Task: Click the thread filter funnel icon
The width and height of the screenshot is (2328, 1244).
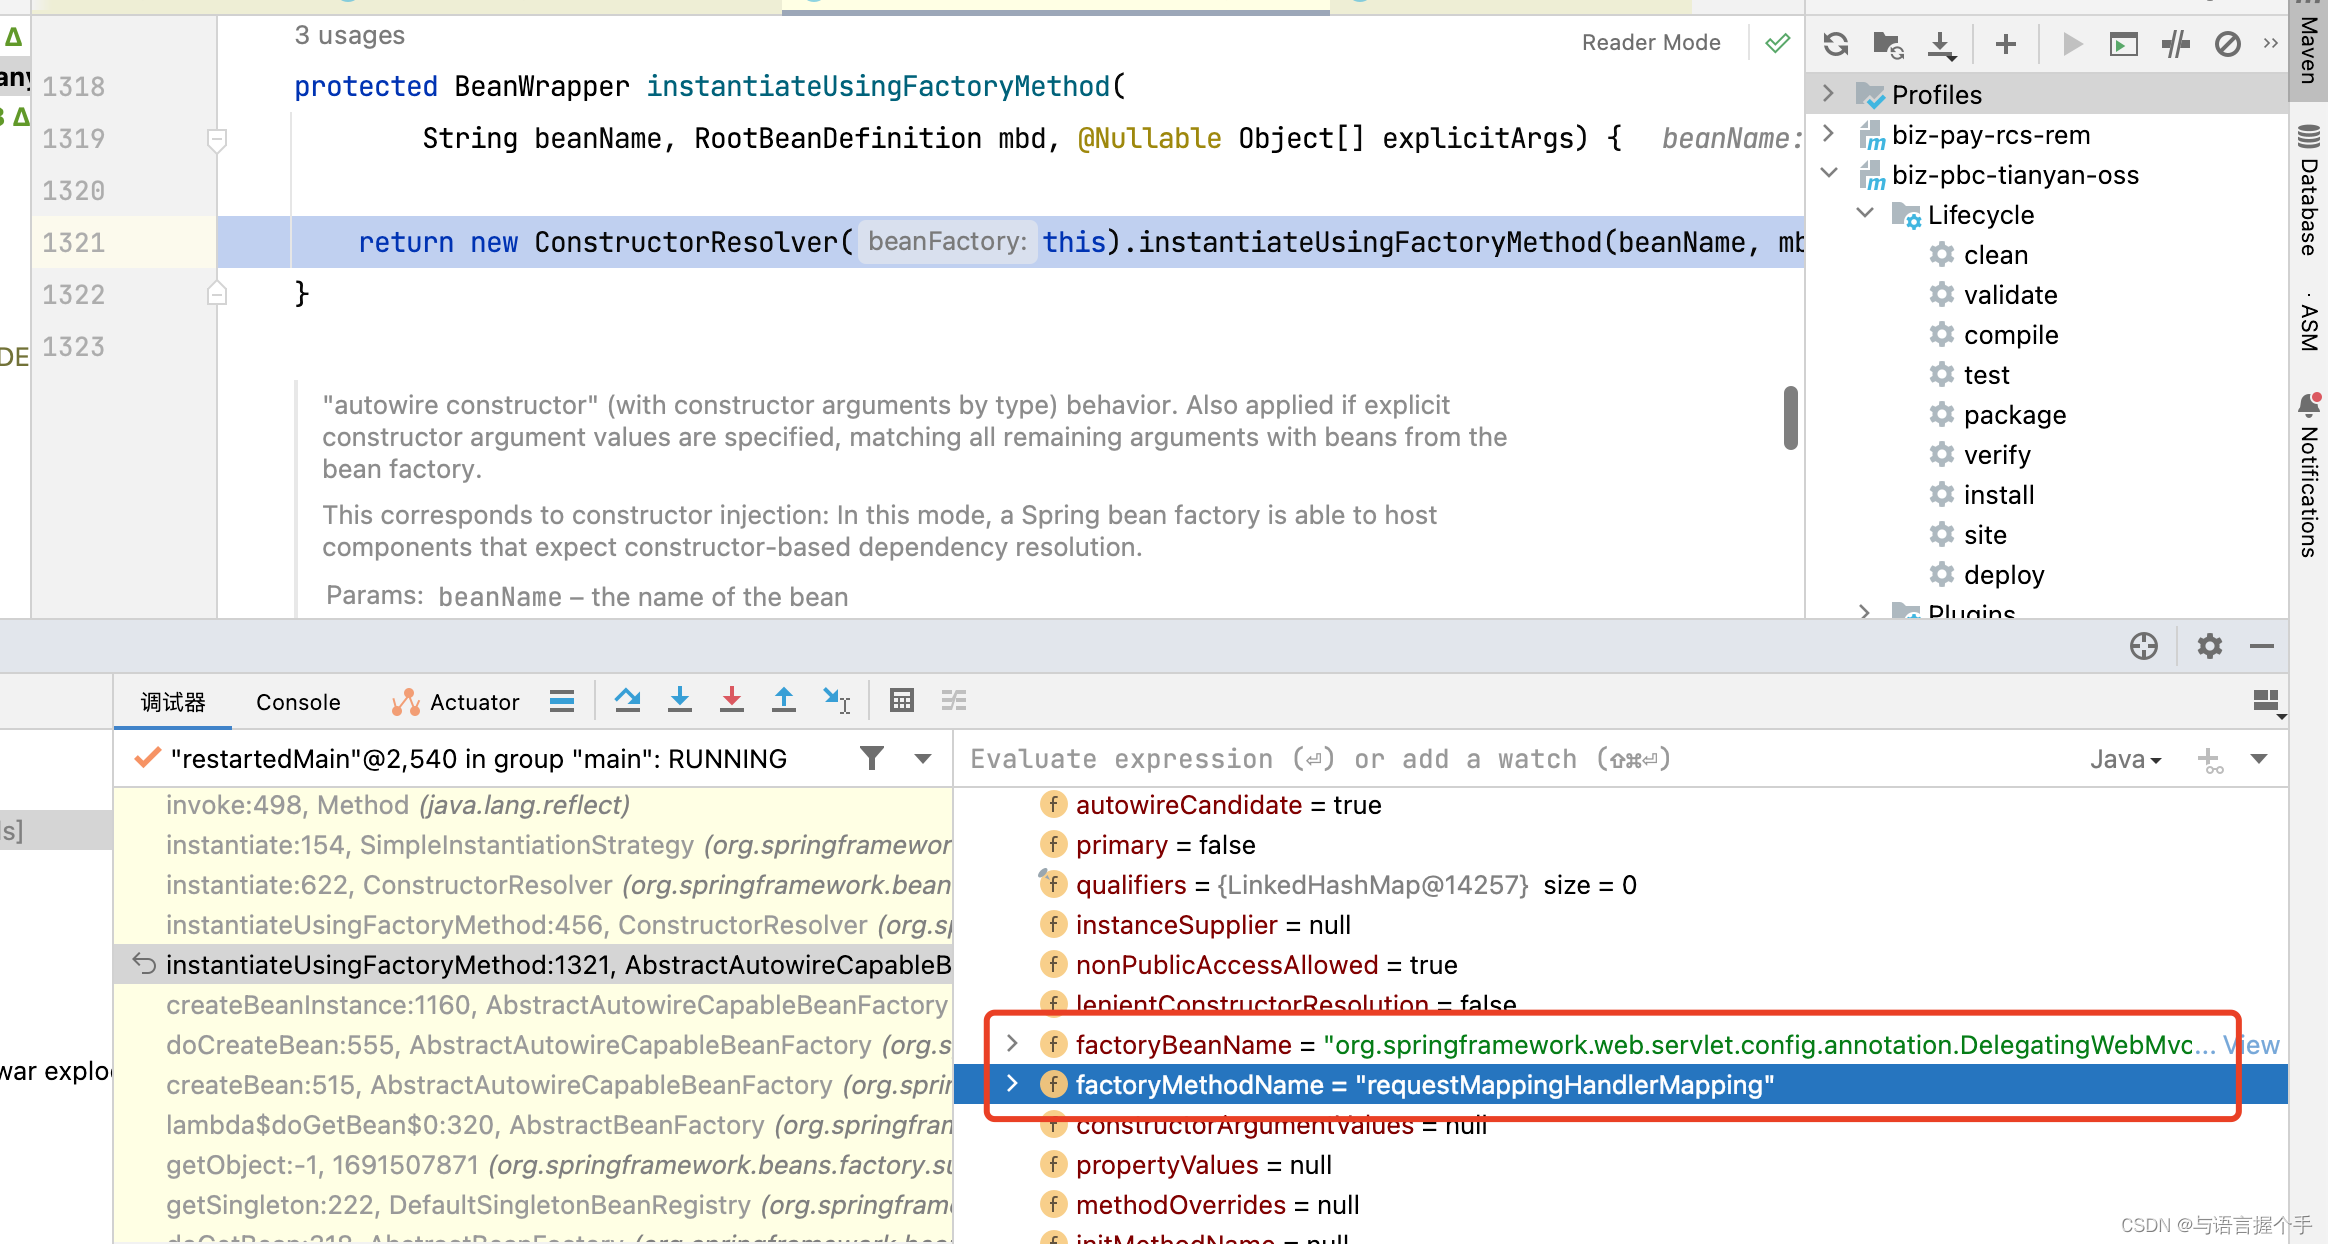Action: (872, 759)
